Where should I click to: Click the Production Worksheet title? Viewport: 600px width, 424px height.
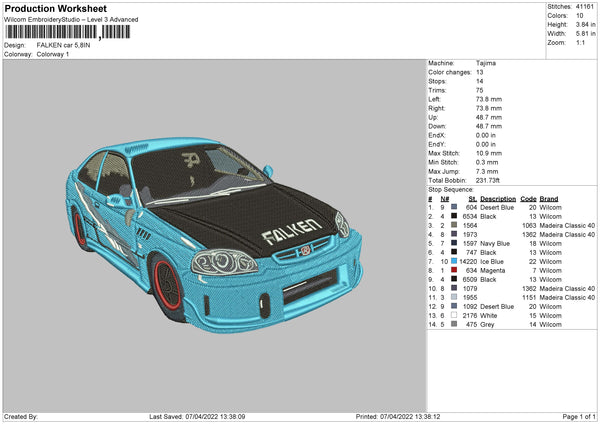55,8
